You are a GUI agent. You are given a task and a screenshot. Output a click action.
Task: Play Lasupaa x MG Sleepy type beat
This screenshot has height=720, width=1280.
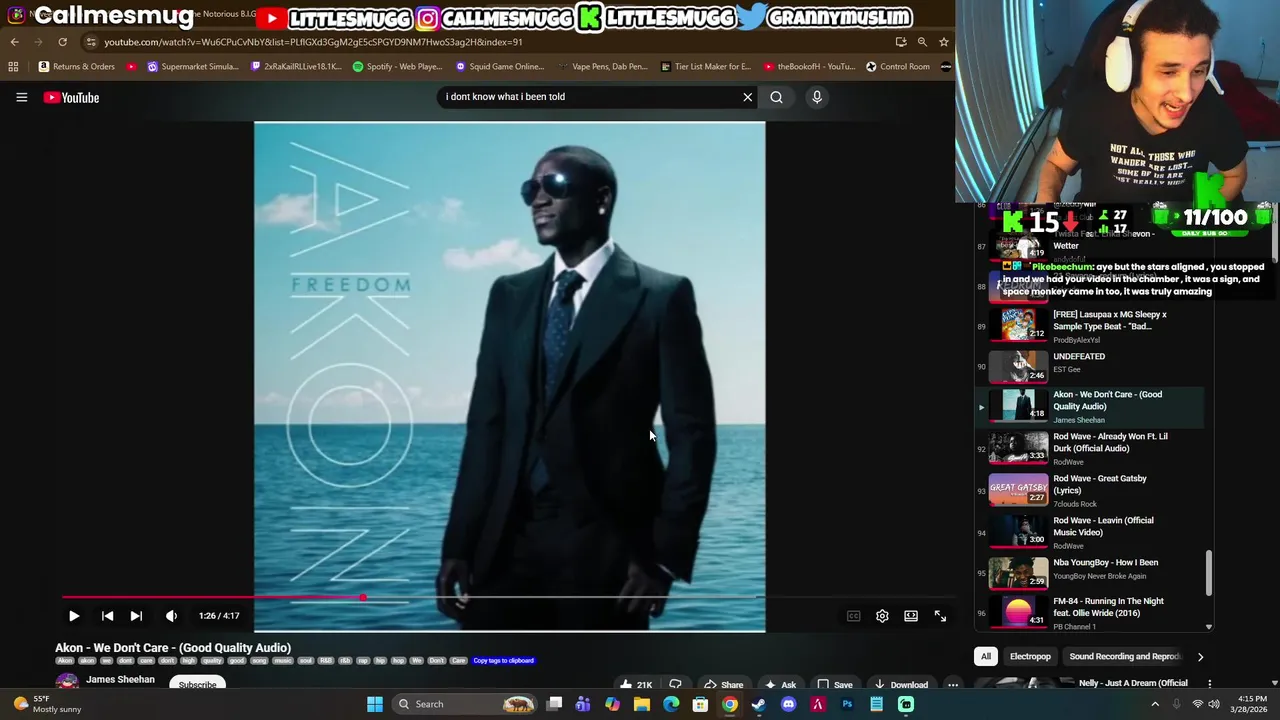click(x=1090, y=326)
